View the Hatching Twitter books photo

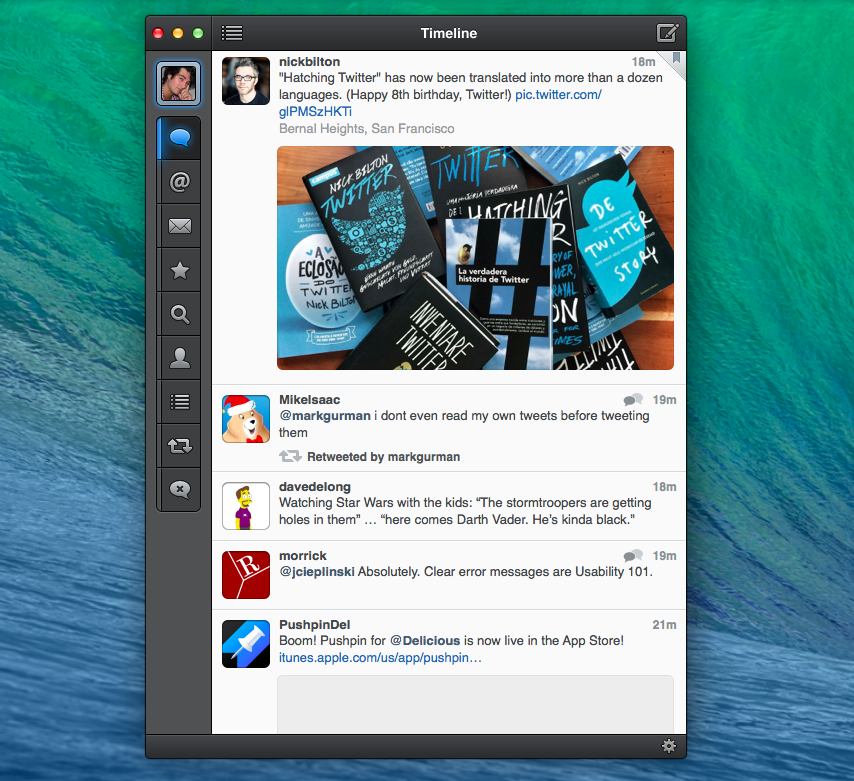point(475,258)
